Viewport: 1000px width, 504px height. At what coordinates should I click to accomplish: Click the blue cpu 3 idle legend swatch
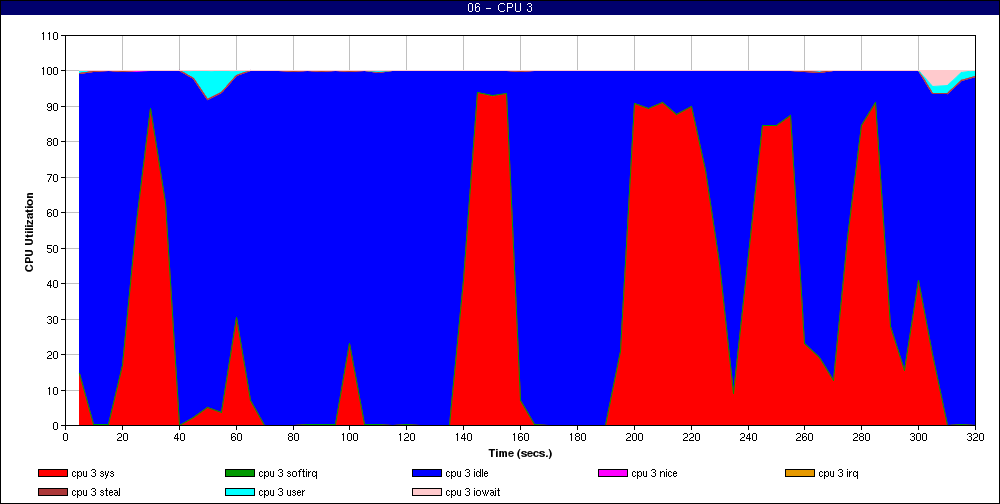click(x=427, y=473)
